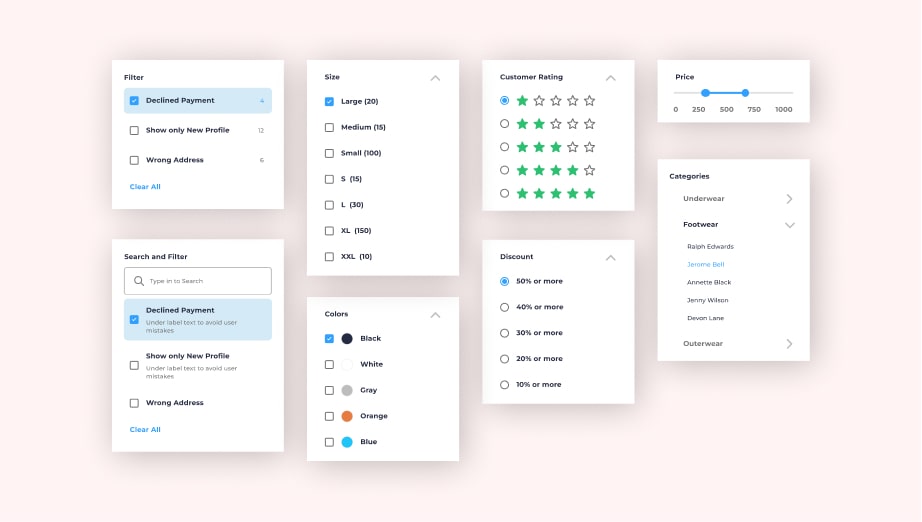Select the two-star rating radio button

[x=505, y=123]
